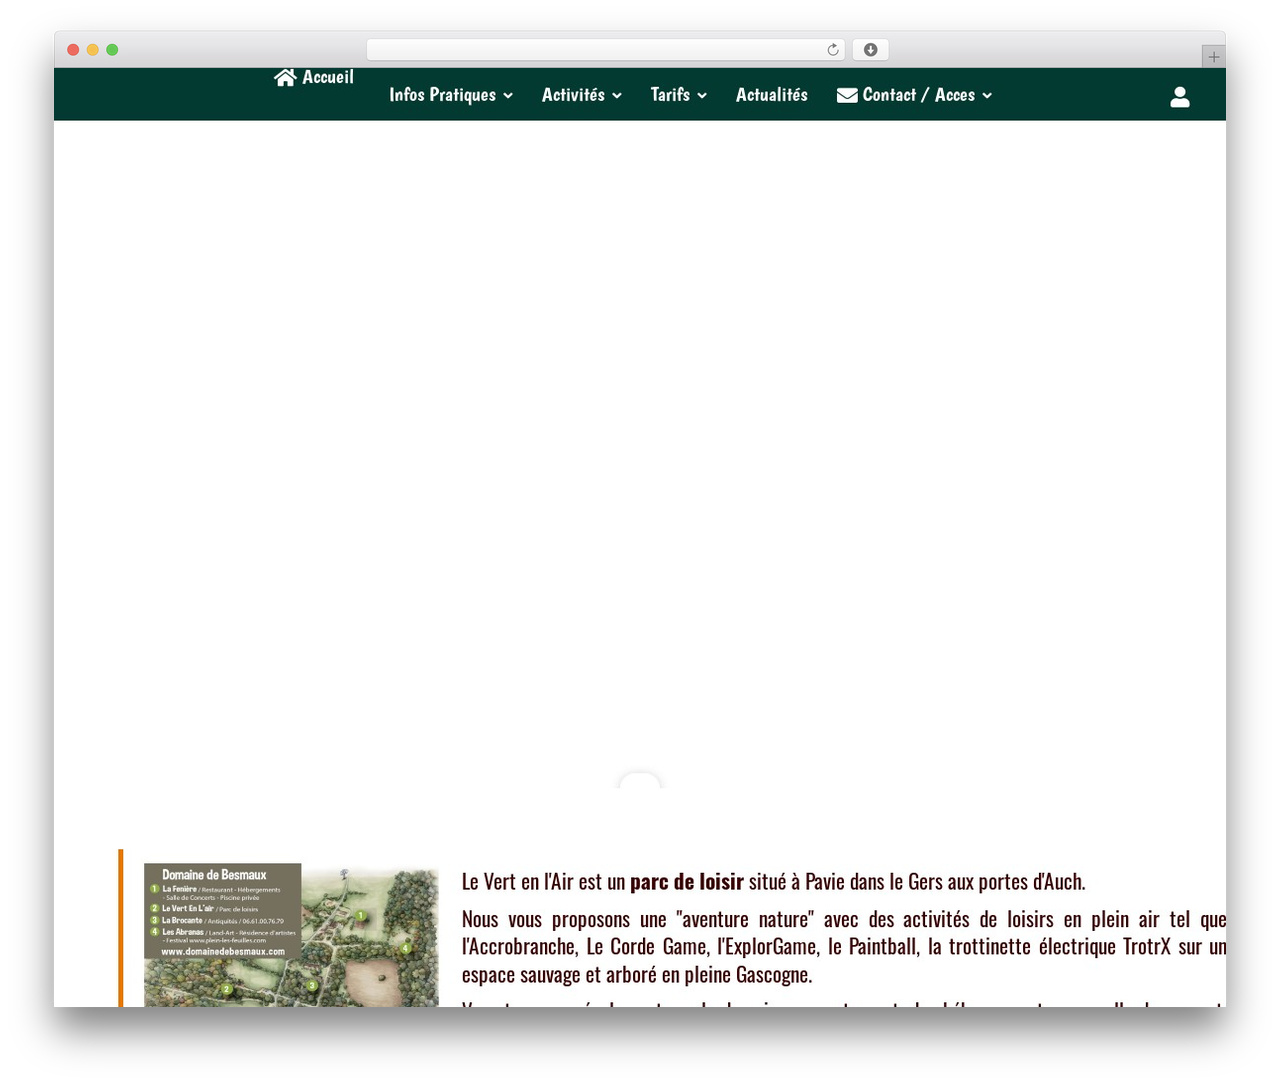Click the envelope icon beside Contact
The image size is (1280, 1084).
pyautogui.click(x=847, y=95)
